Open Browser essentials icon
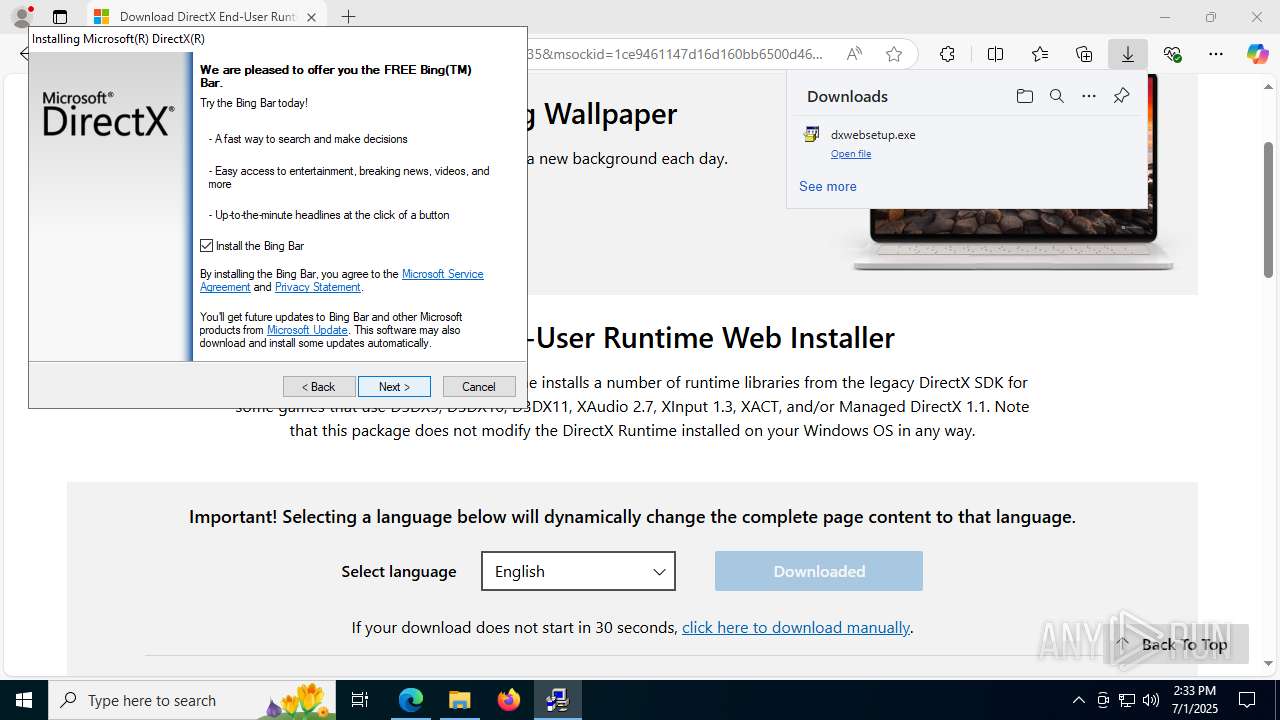This screenshot has height=720, width=1280. [x=1172, y=54]
